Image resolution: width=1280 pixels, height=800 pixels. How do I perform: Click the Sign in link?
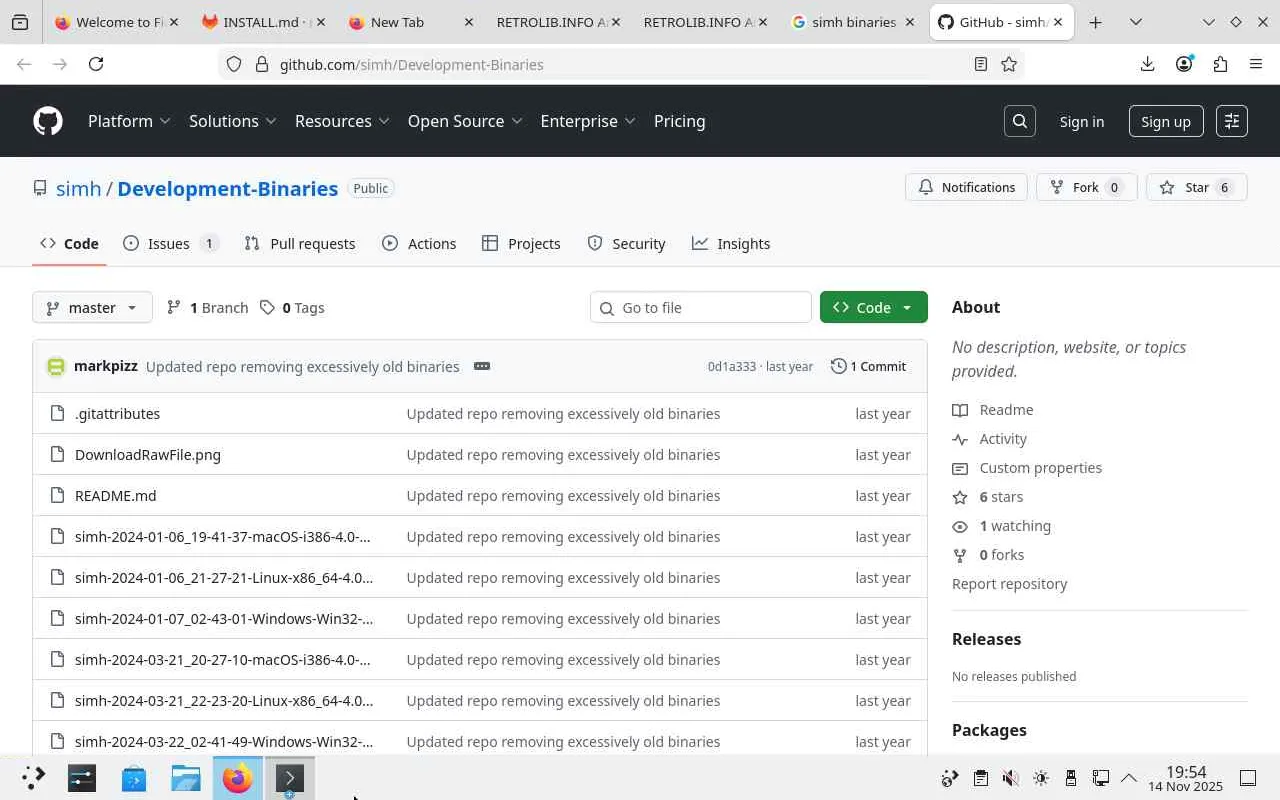pyautogui.click(x=1082, y=121)
